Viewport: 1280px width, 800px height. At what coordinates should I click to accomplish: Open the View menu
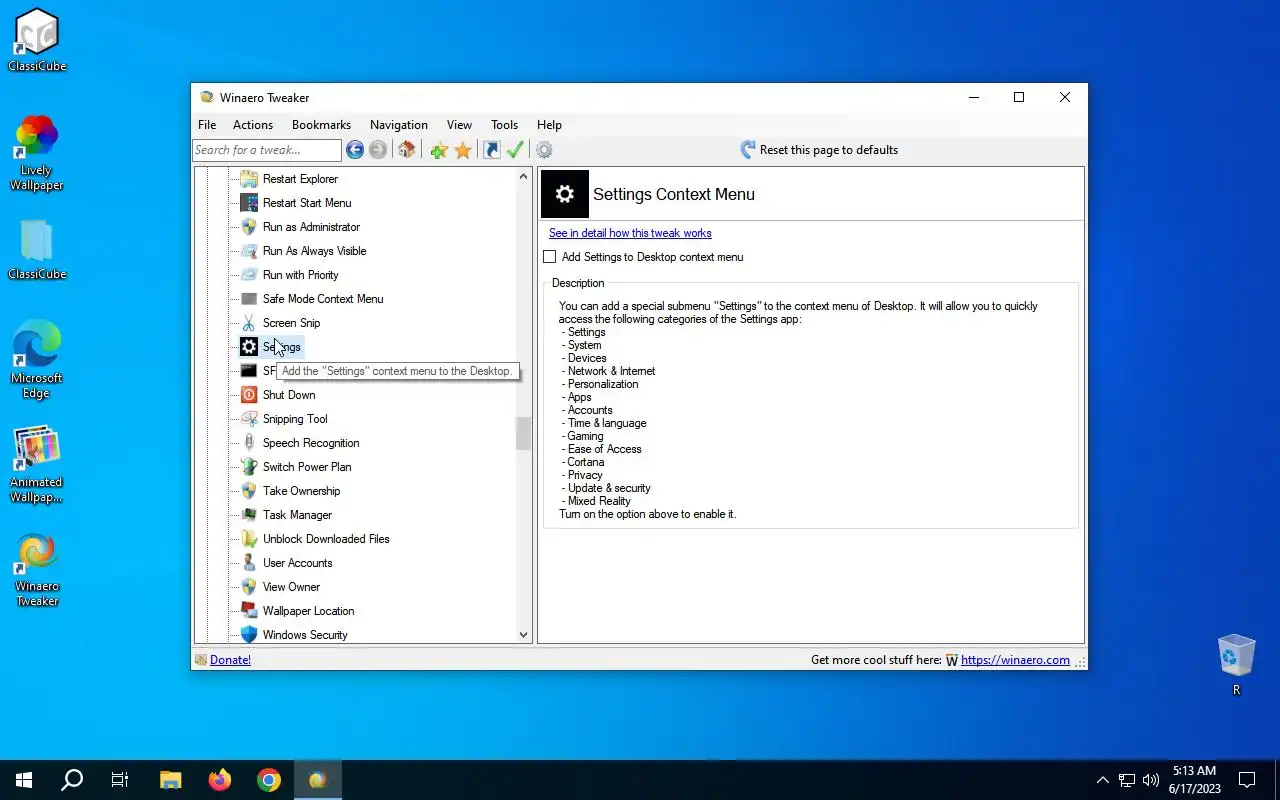pyautogui.click(x=459, y=125)
